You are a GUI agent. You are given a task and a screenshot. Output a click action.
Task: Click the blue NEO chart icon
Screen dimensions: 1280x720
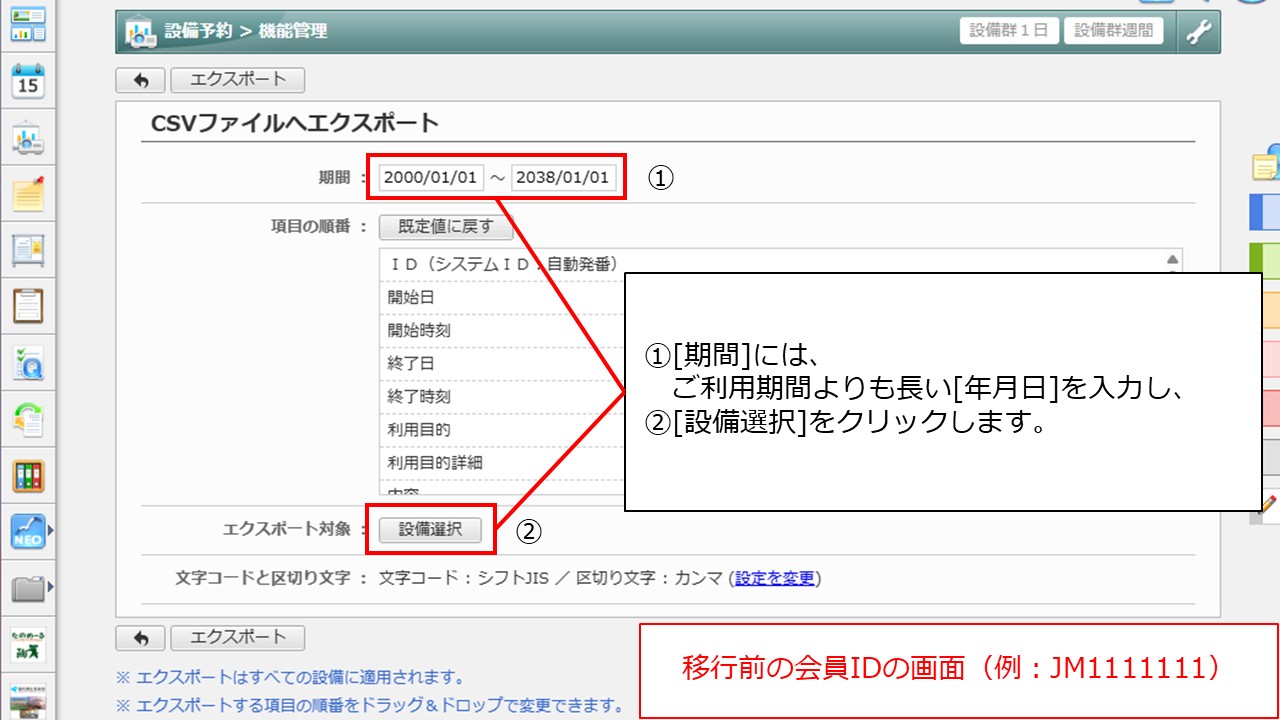coord(28,532)
